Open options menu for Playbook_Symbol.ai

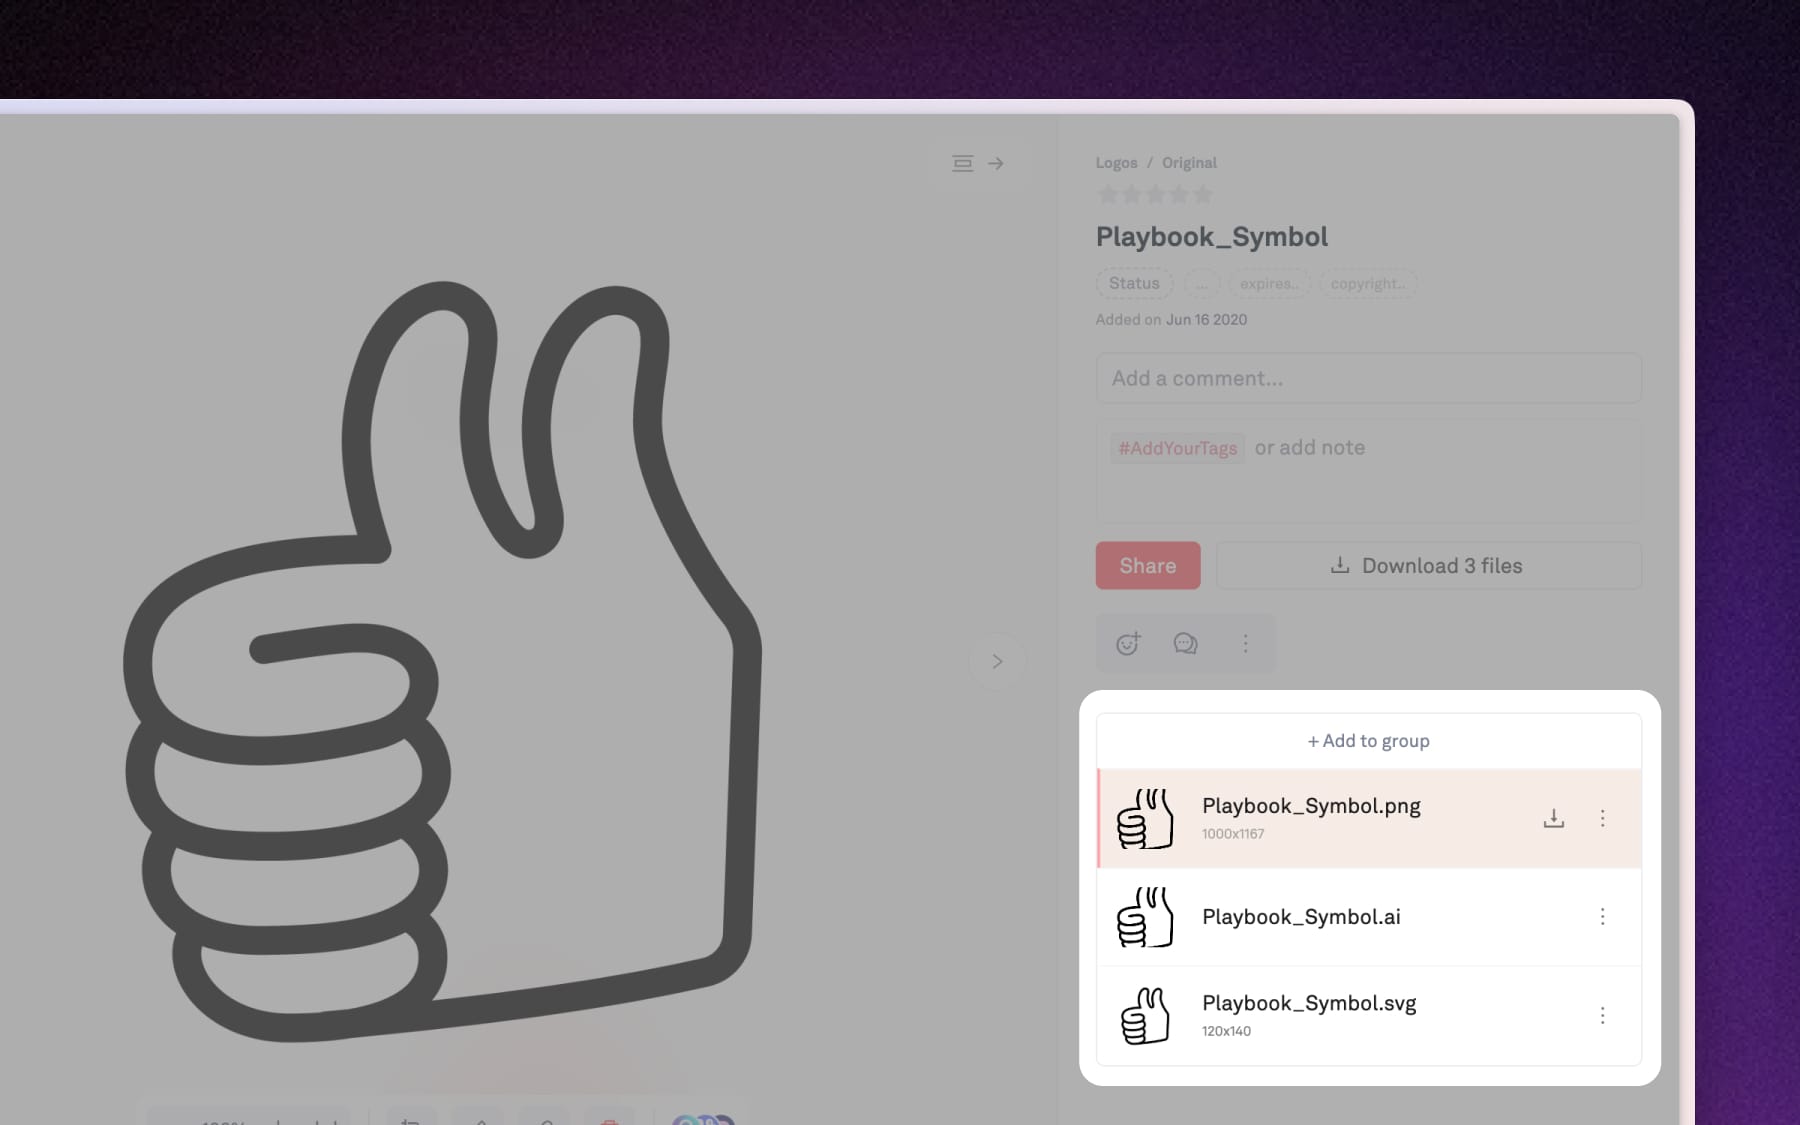point(1602,917)
